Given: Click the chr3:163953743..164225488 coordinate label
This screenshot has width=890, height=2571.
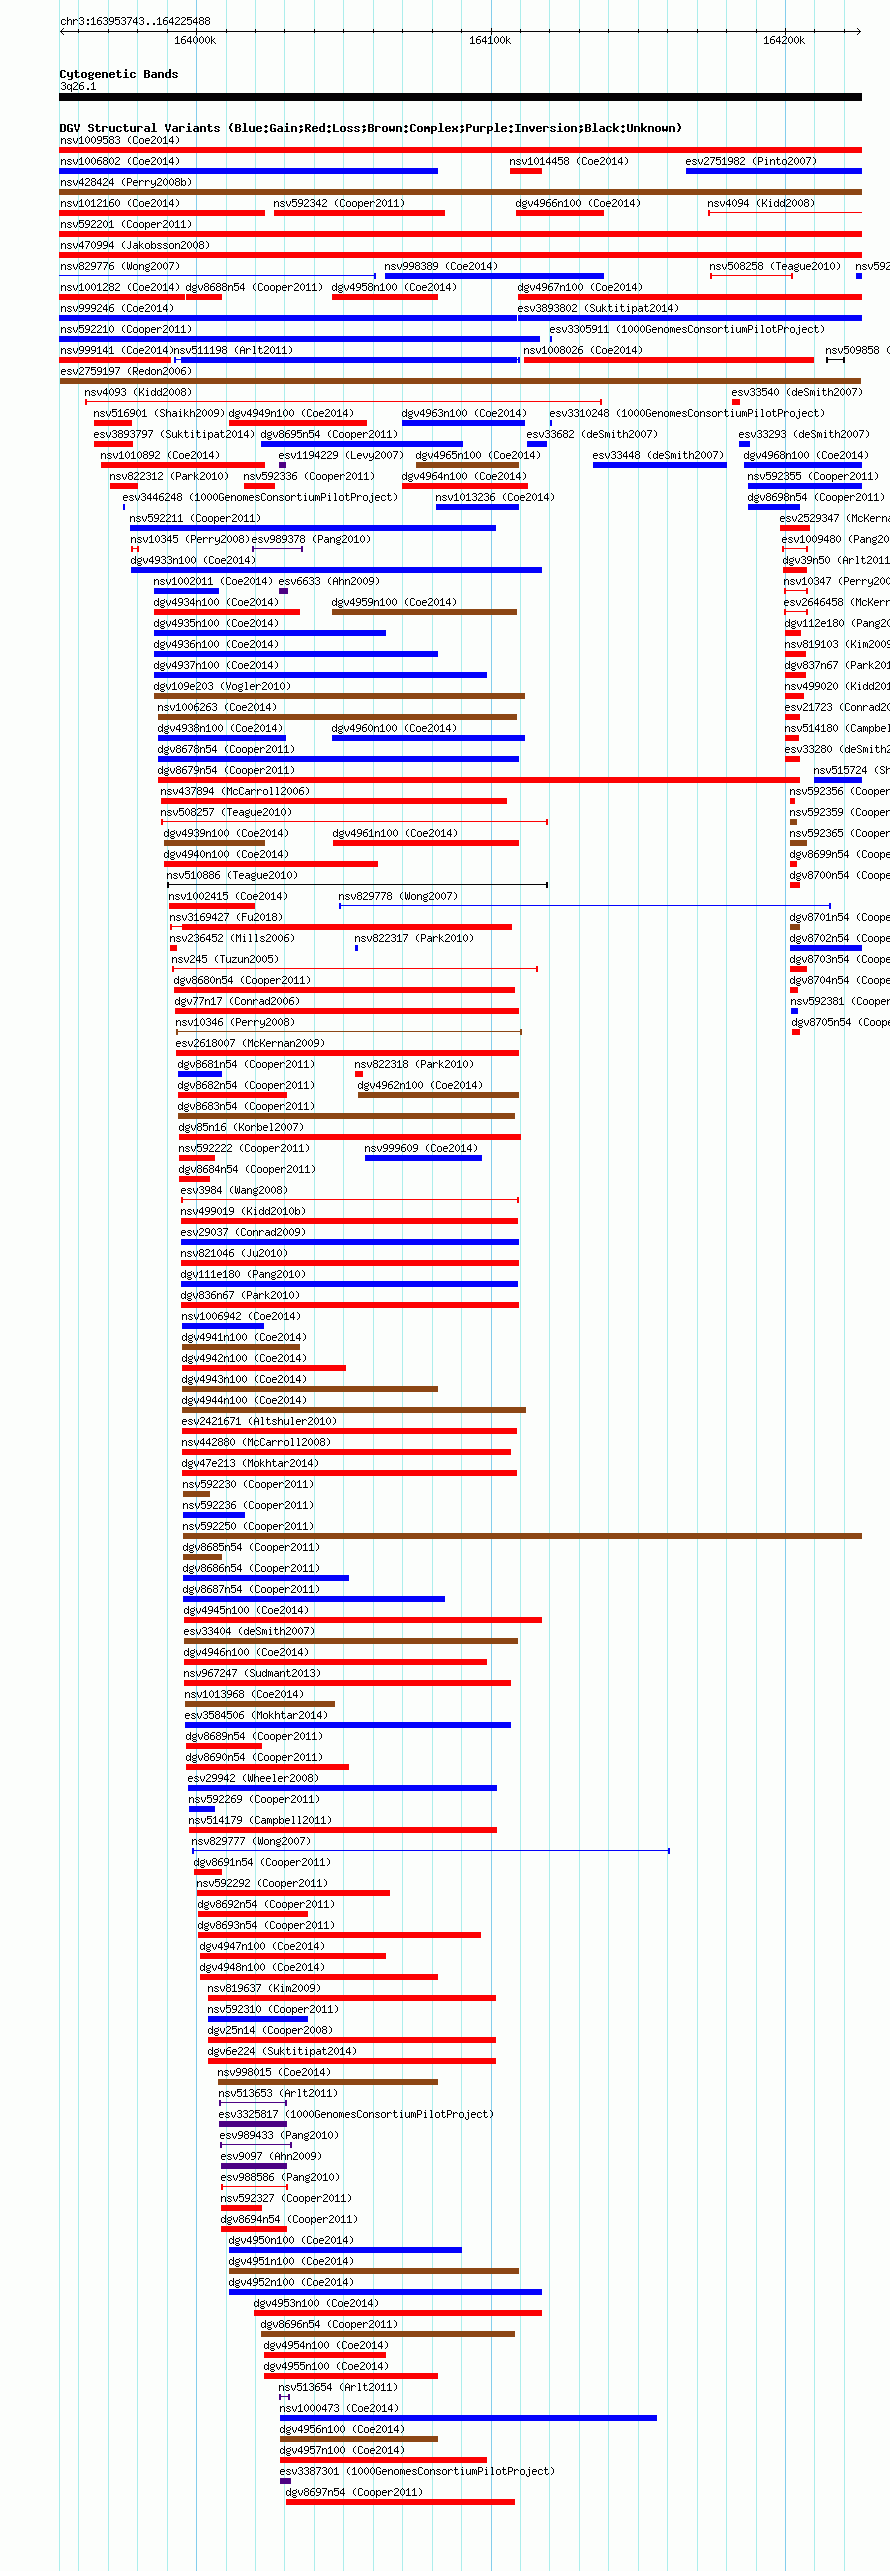Looking at the screenshot, I should [x=135, y=21].
